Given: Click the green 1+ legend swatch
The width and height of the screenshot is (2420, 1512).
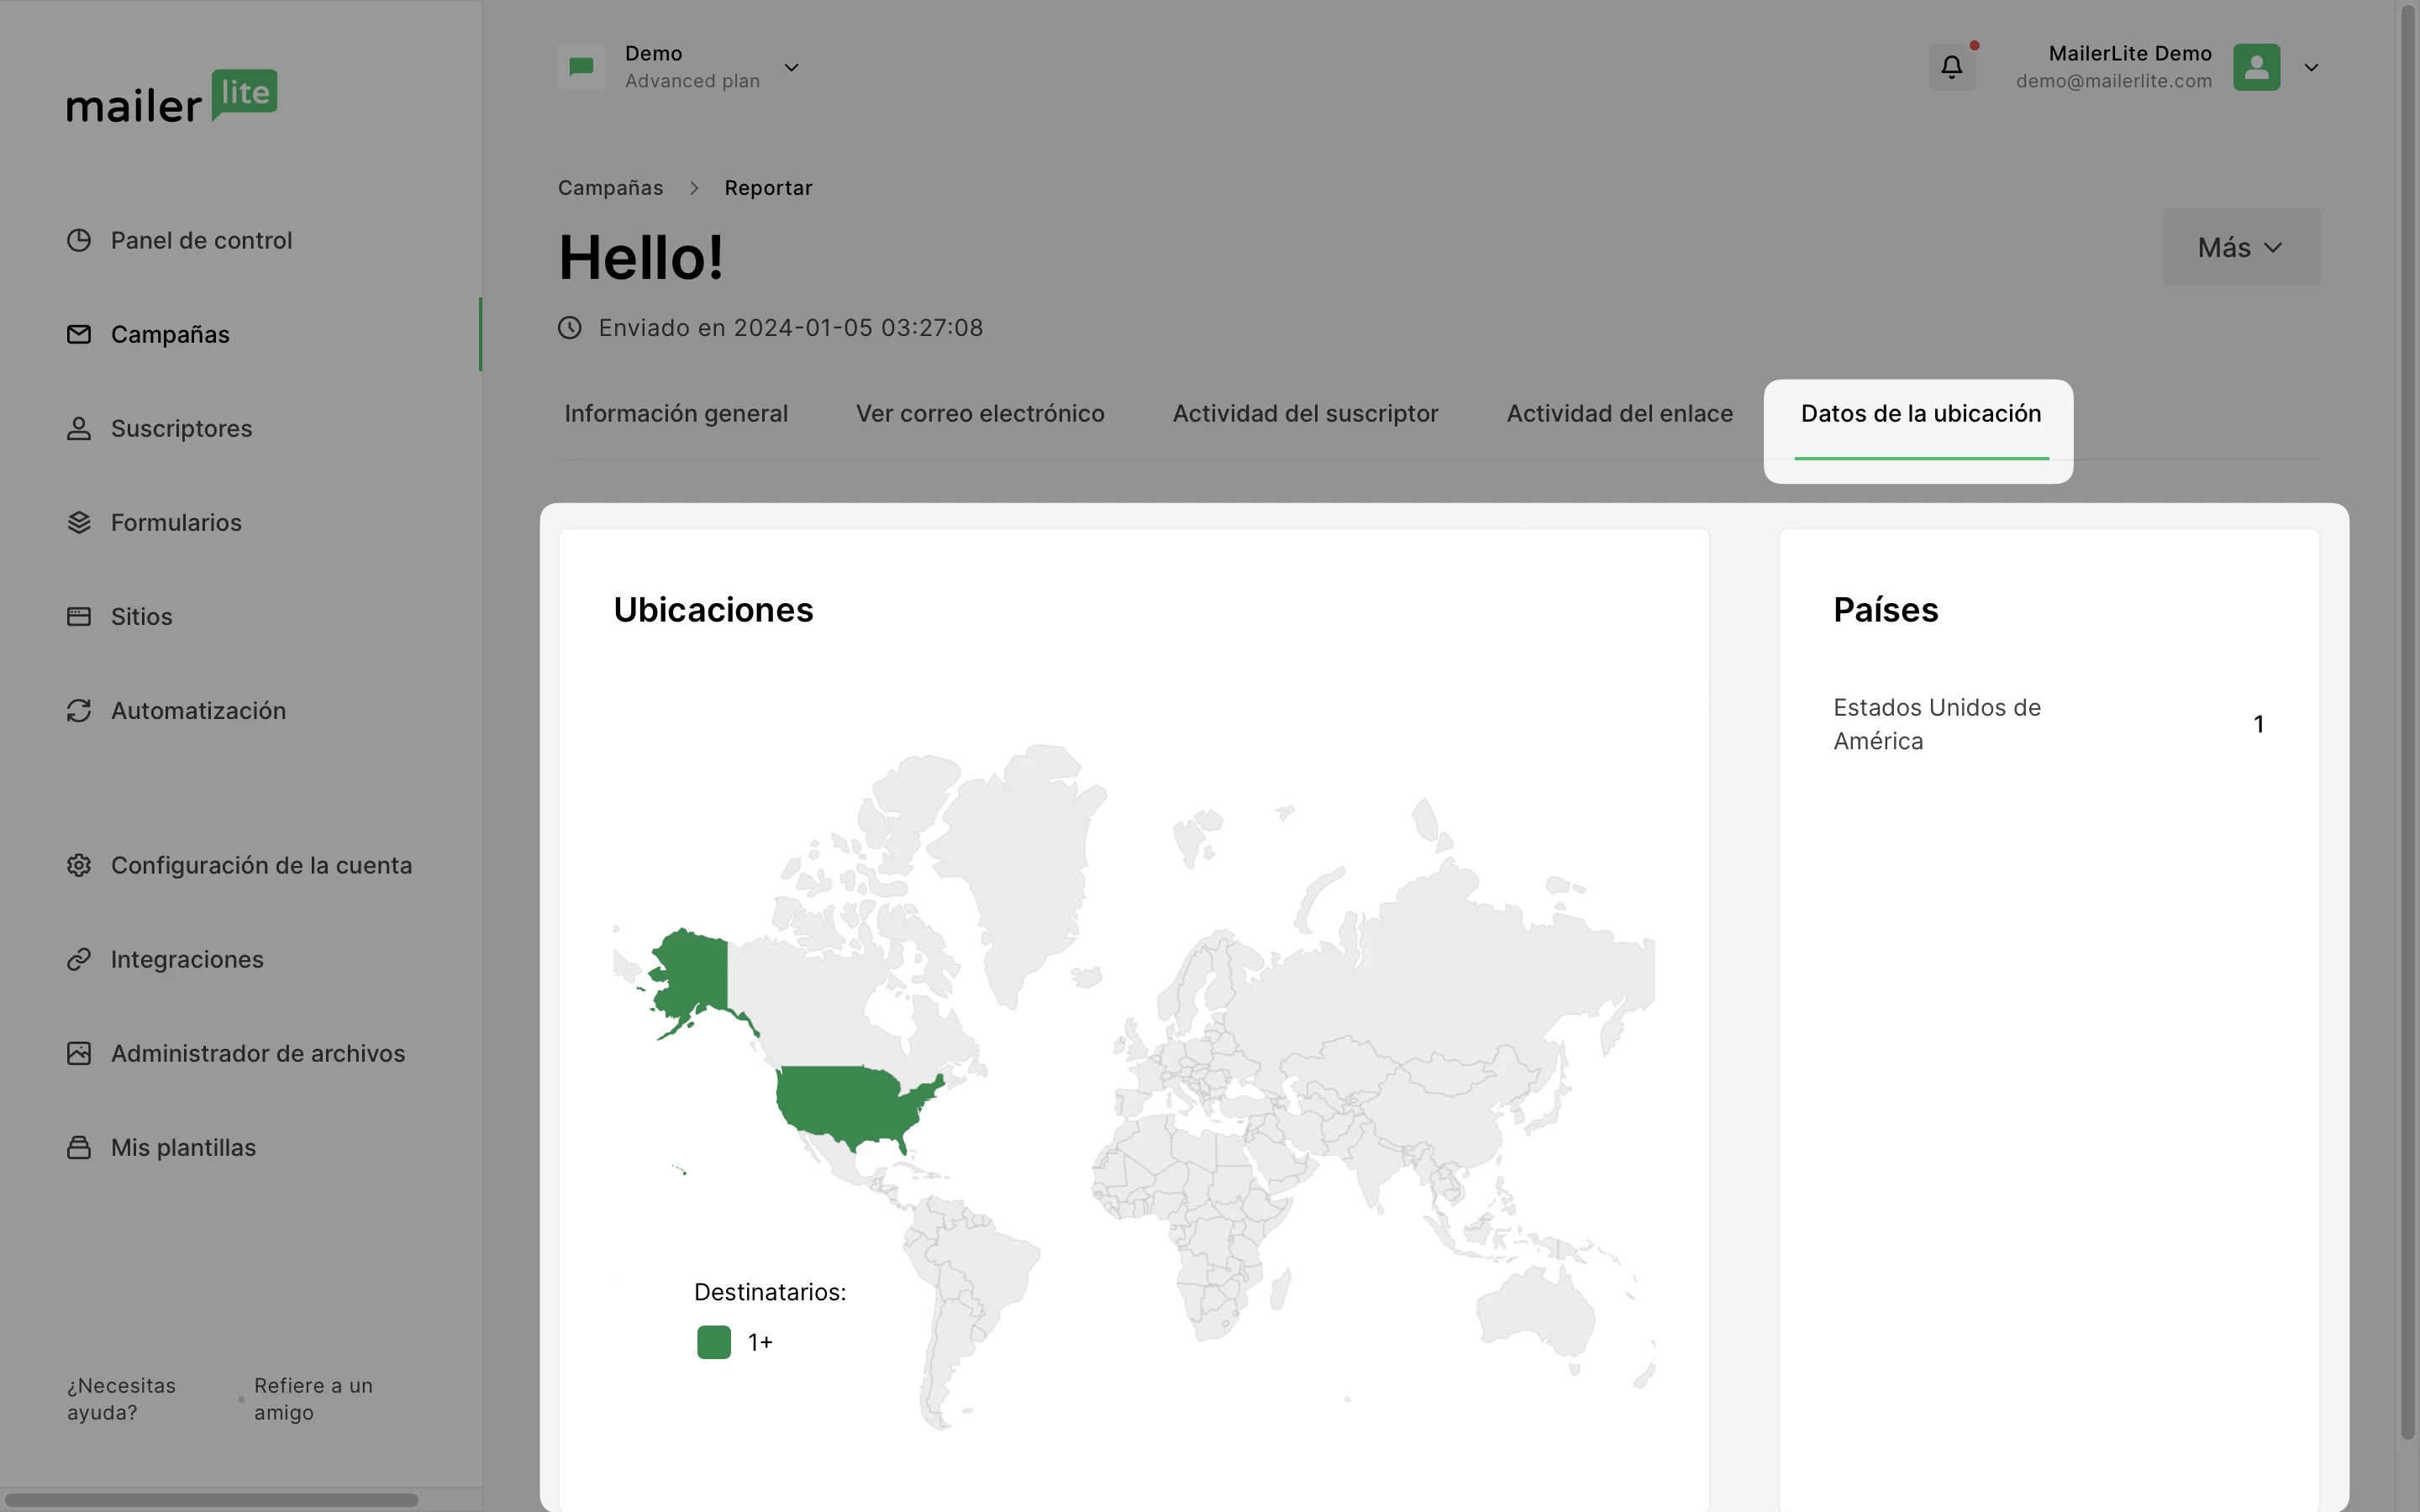Looking at the screenshot, I should pos(714,1342).
